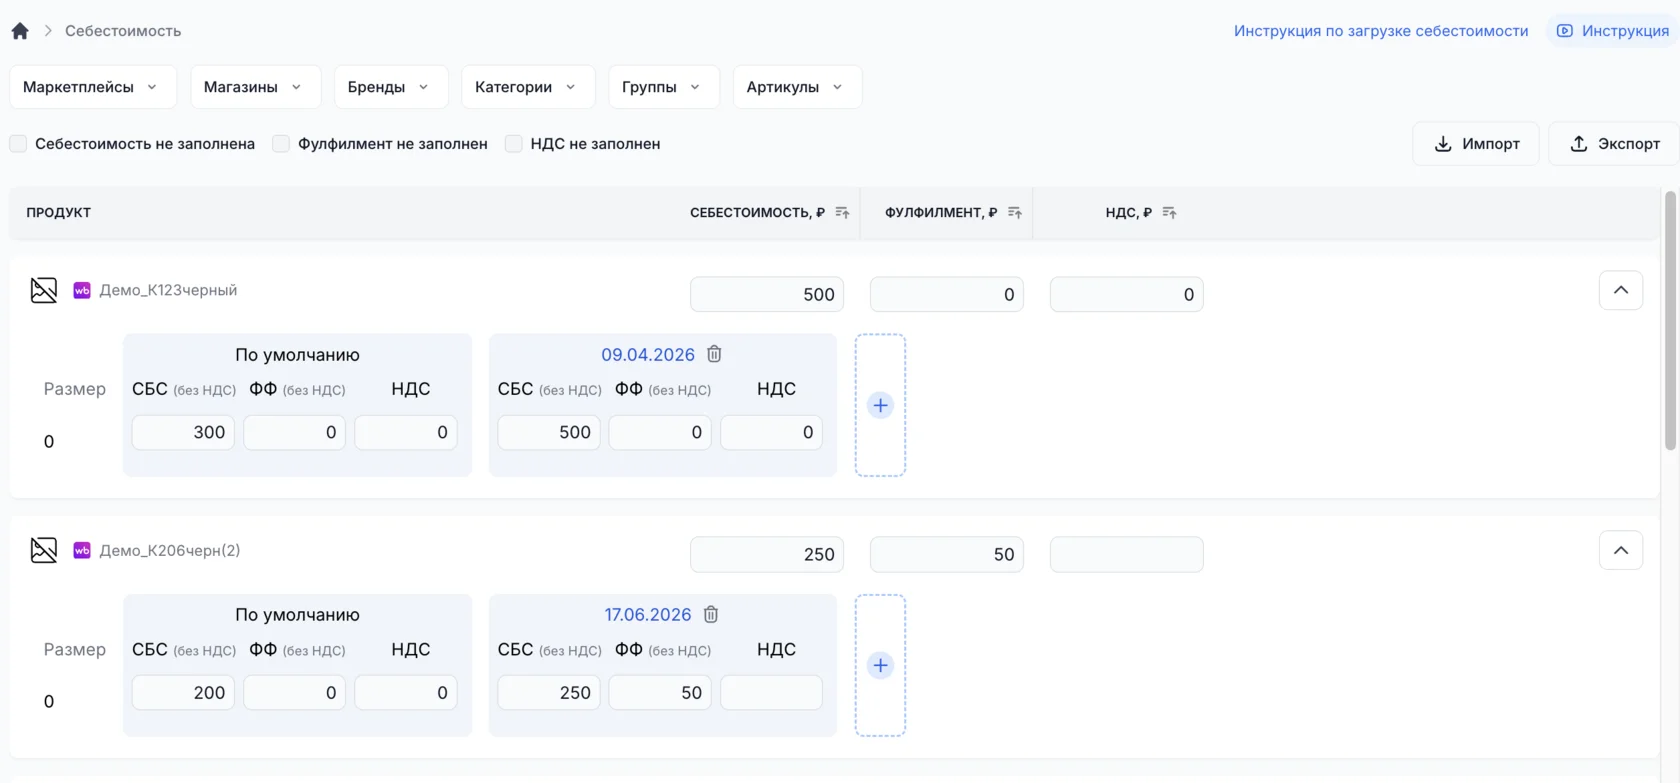Toggle Себестоимость не заполнена checkbox
This screenshot has width=1680, height=783.
tap(18, 144)
